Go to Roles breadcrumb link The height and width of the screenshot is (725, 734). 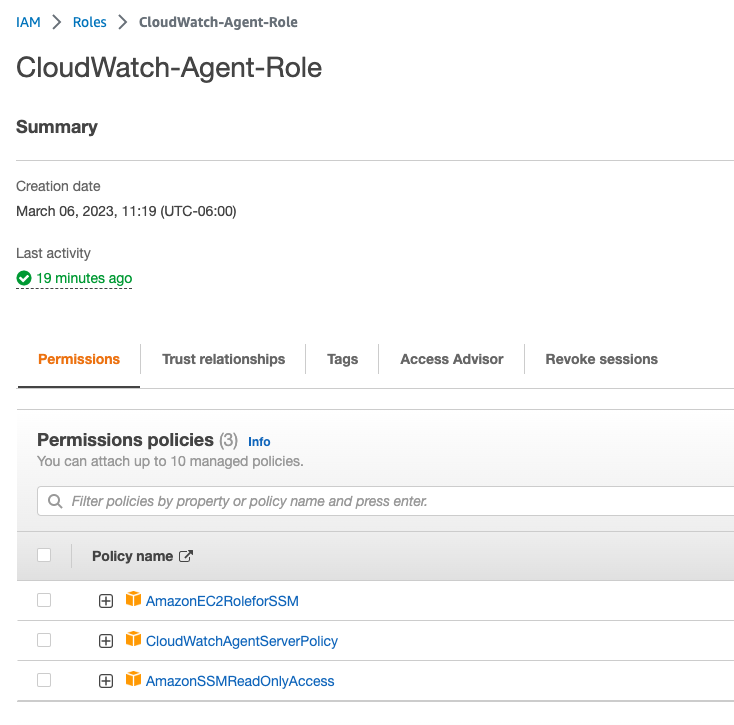(x=89, y=22)
